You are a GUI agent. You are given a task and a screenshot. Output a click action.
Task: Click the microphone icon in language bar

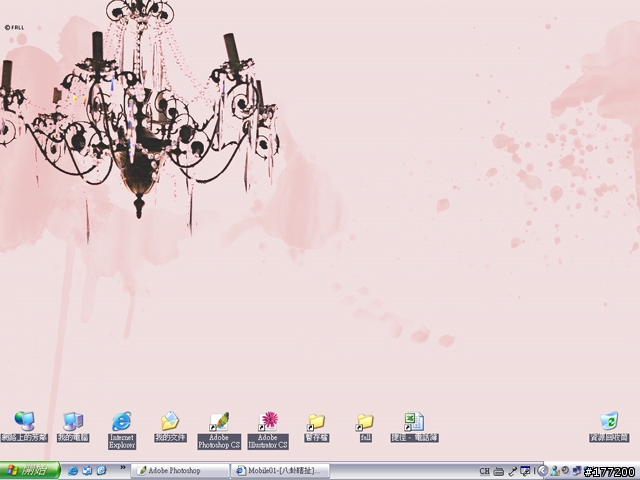coord(512,471)
